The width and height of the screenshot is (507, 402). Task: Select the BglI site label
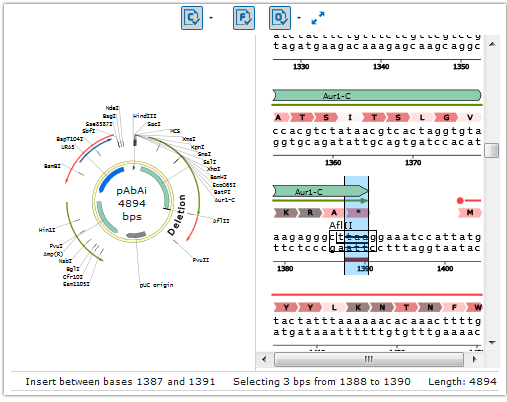tap(73, 269)
